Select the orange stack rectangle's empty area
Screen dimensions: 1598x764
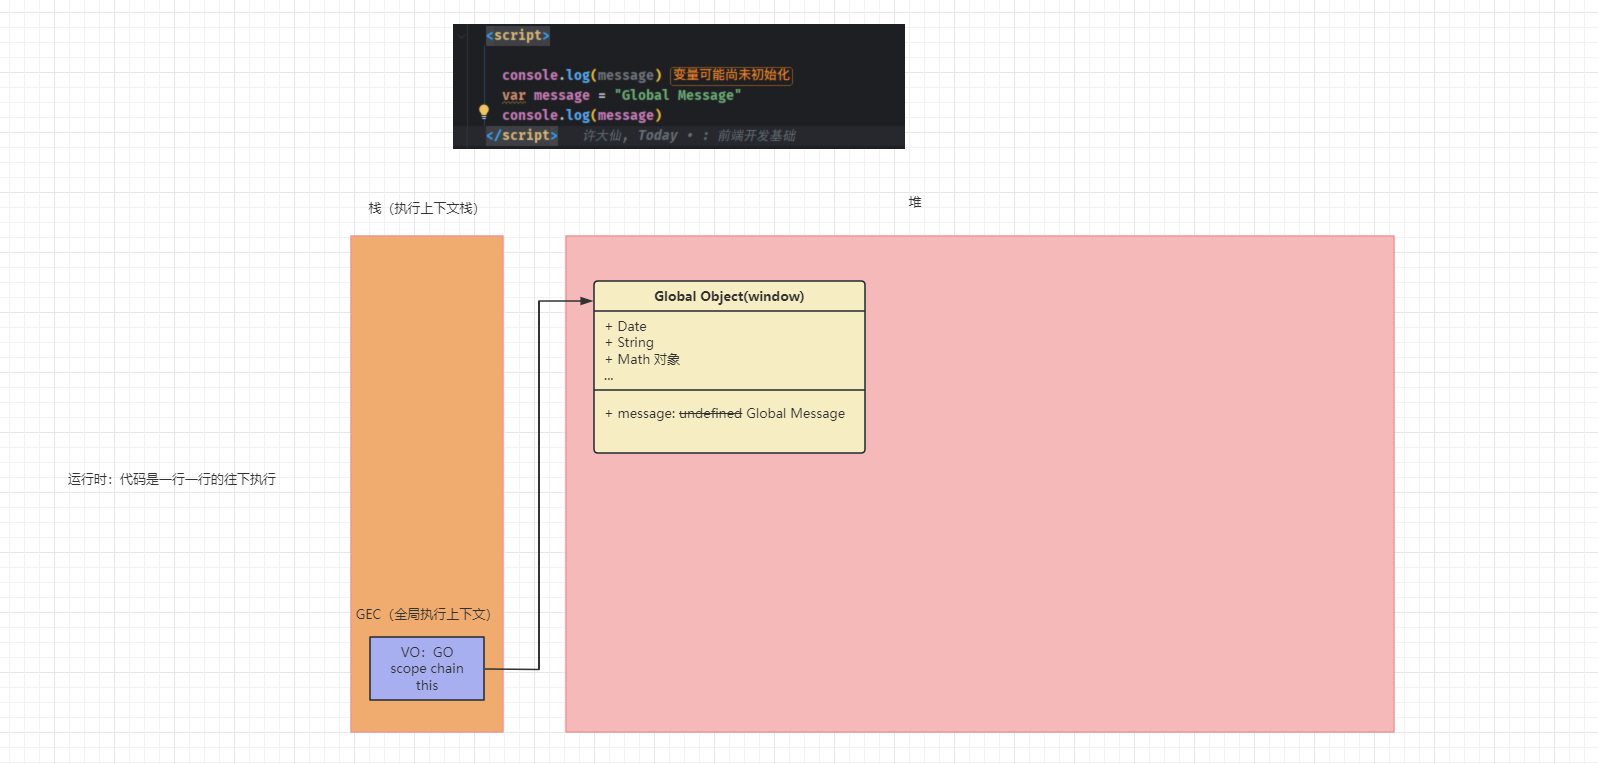click(427, 420)
